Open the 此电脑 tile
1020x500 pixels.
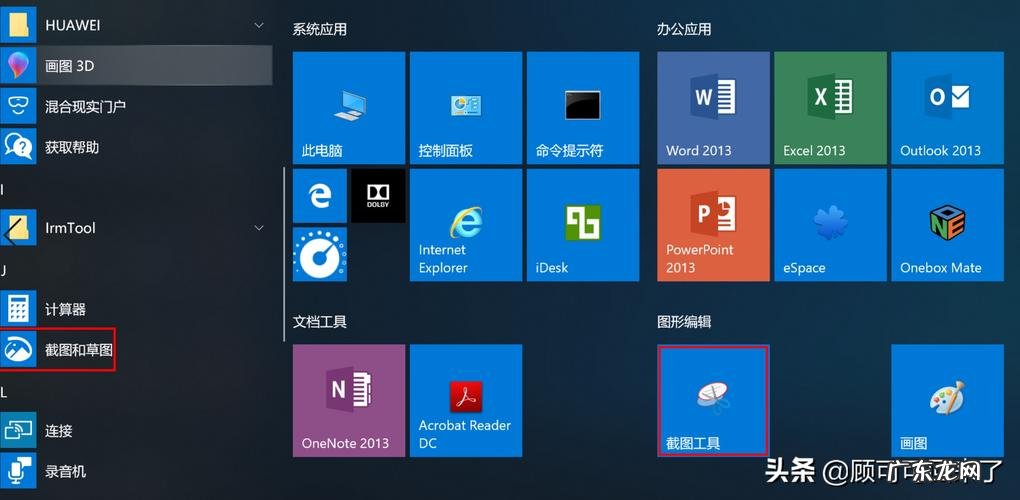pos(349,108)
